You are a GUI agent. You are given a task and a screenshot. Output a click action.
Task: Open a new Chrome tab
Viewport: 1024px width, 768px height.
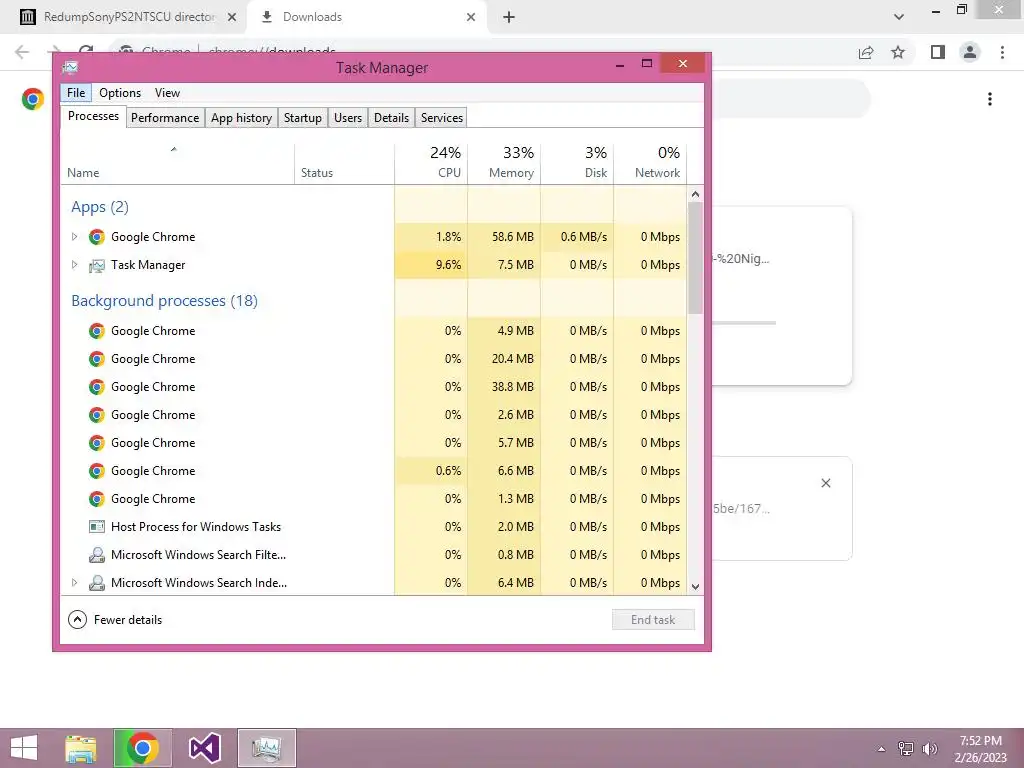(509, 18)
